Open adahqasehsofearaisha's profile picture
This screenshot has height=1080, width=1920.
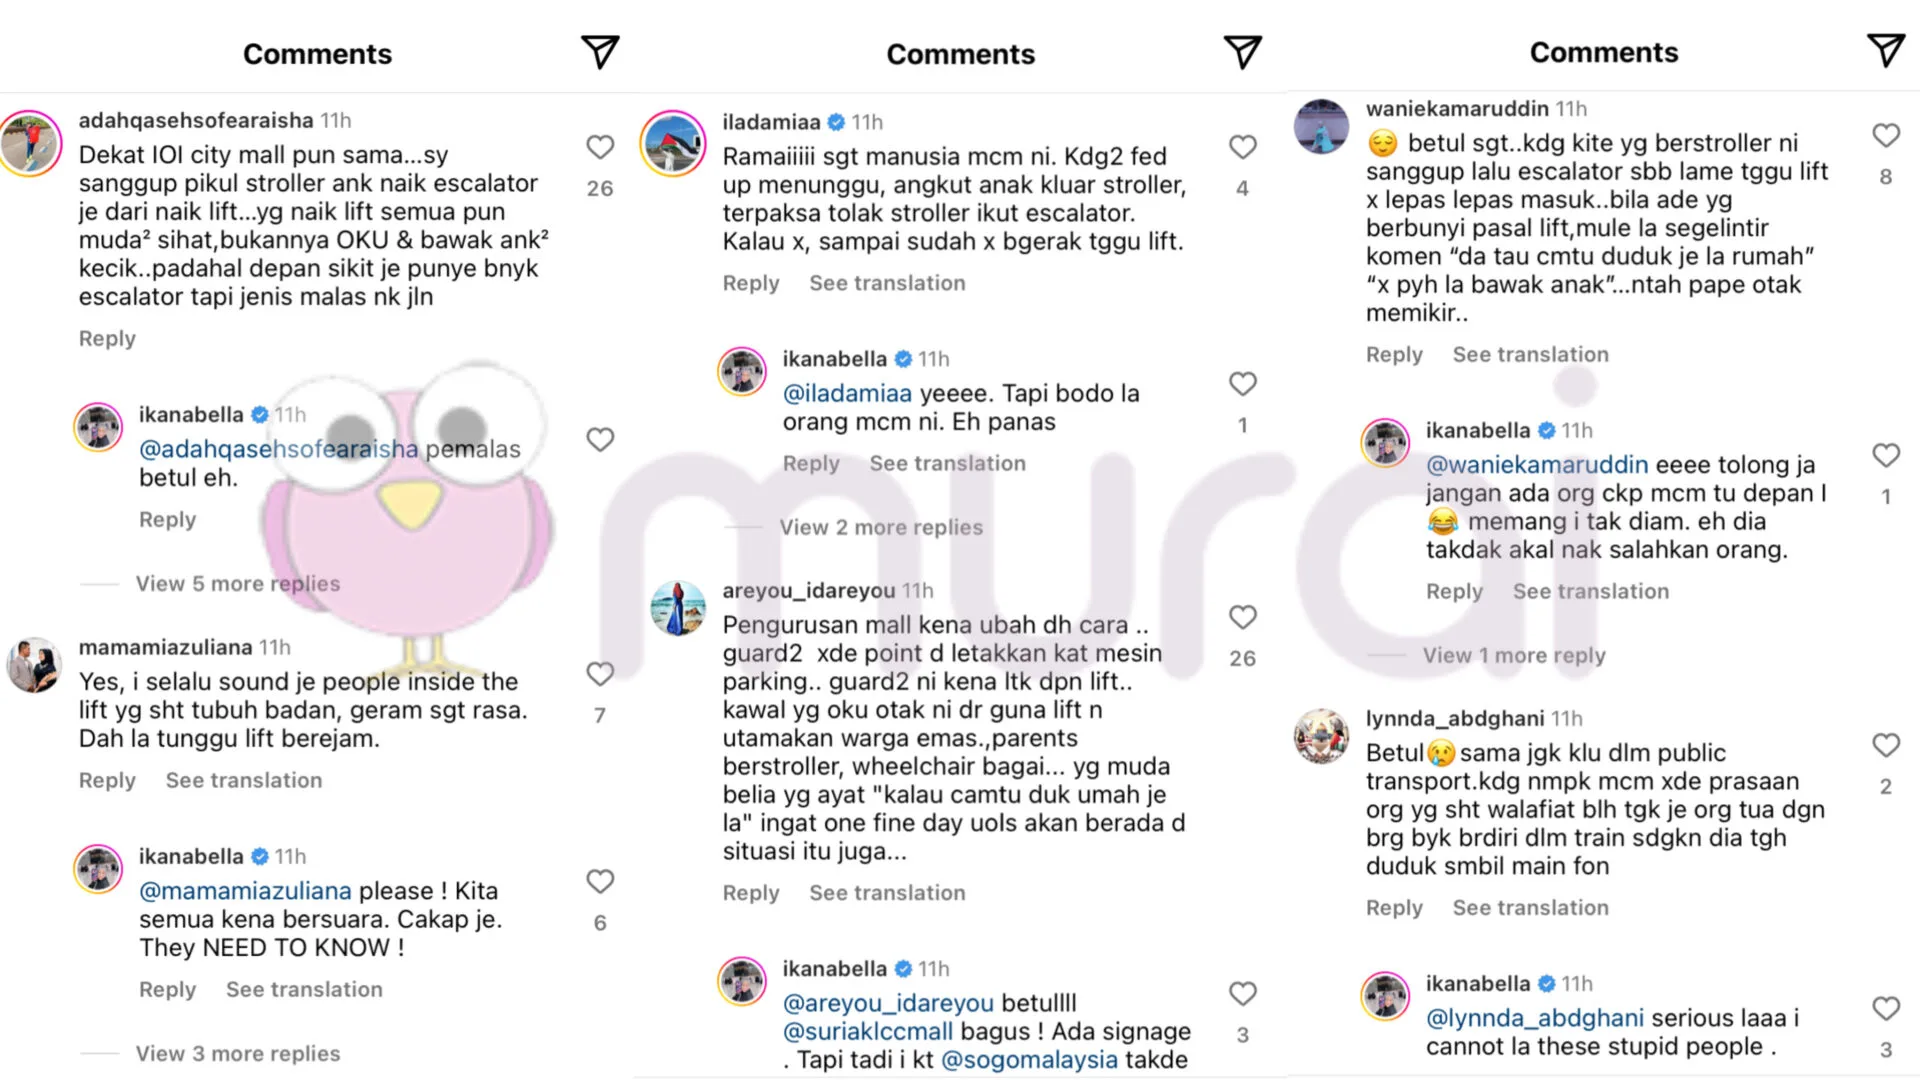(x=31, y=143)
